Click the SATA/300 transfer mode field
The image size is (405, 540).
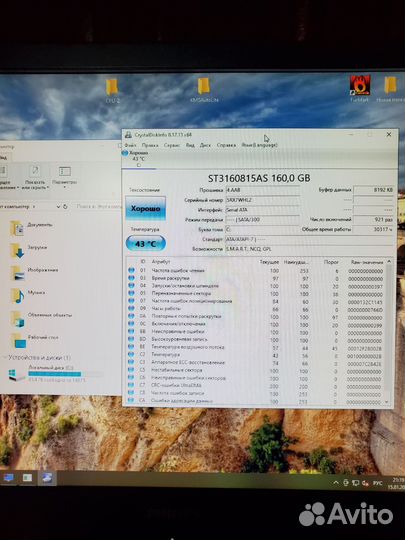click(x=262, y=219)
